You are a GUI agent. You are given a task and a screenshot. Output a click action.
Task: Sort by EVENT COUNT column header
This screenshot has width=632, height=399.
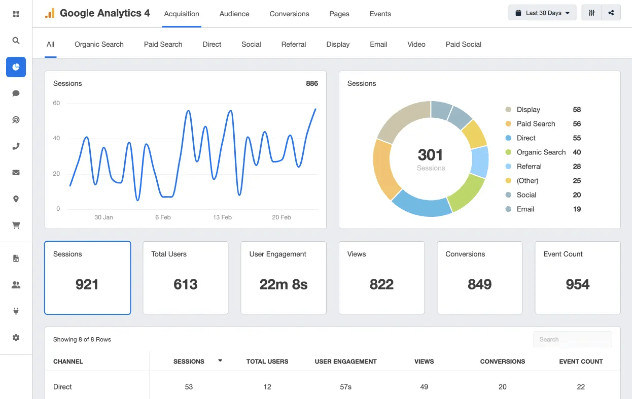pyautogui.click(x=581, y=362)
